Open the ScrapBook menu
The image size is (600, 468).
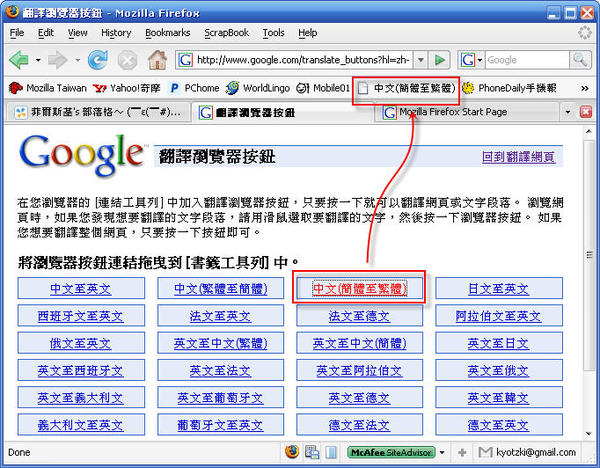pyautogui.click(x=226, y=33)
